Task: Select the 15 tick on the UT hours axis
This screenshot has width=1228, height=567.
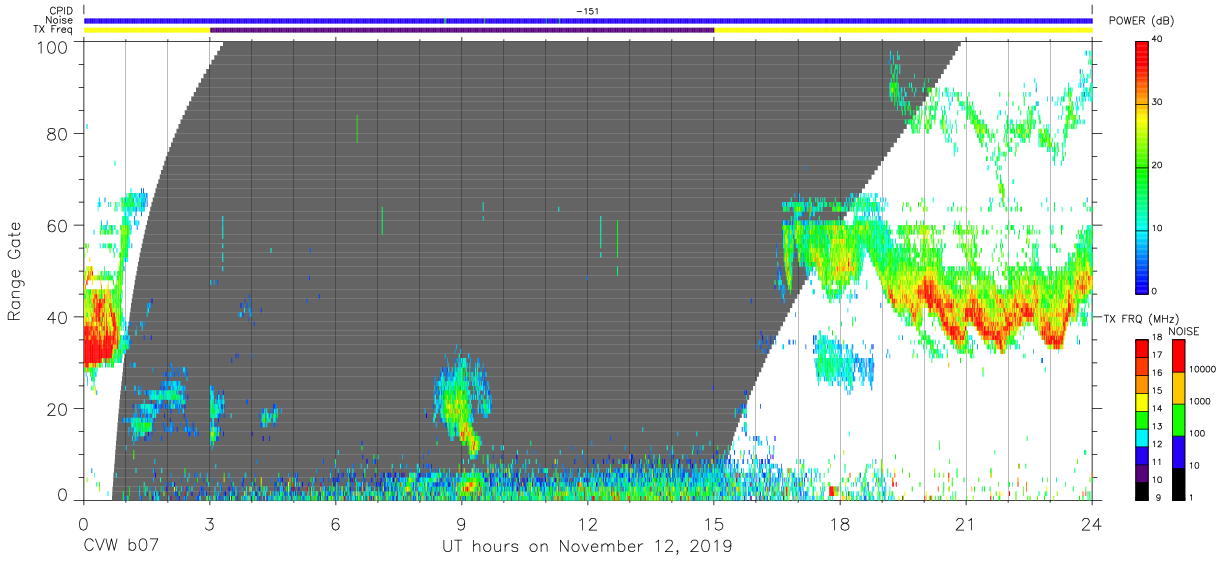Action: [x=714, y=523]
